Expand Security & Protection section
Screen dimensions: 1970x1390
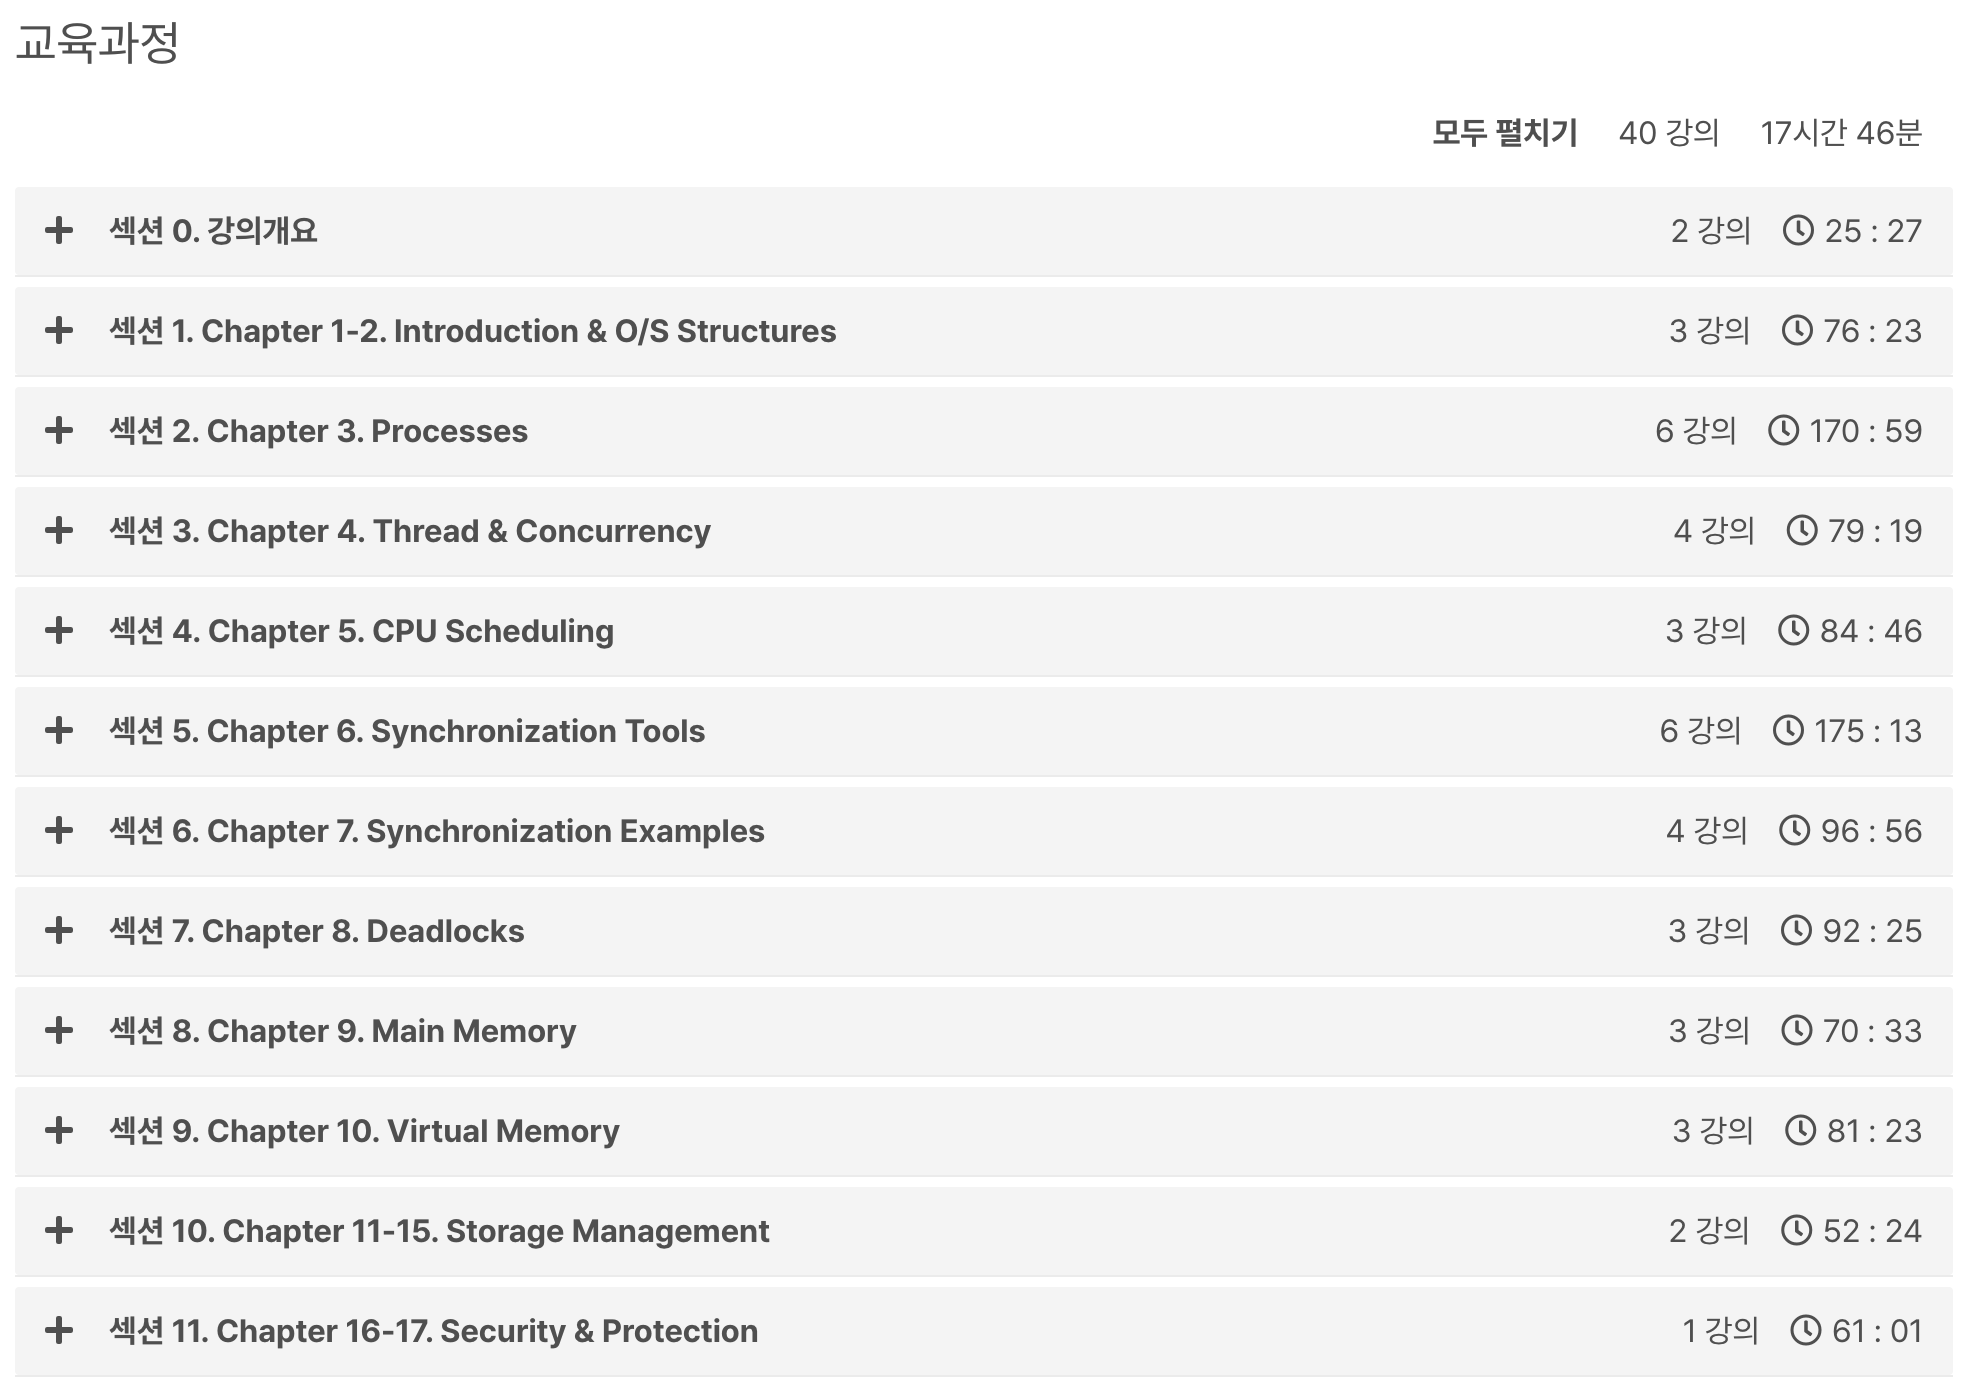433,1331
